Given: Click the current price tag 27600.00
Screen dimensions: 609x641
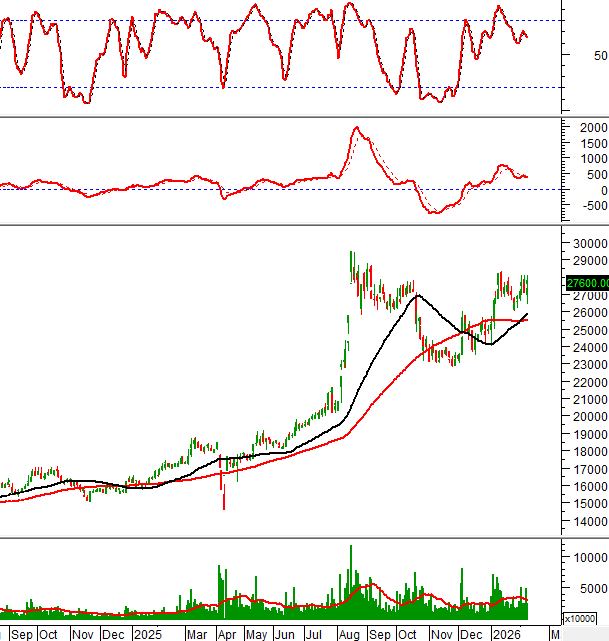Looking at the screenshot, I should coord(587,284).
